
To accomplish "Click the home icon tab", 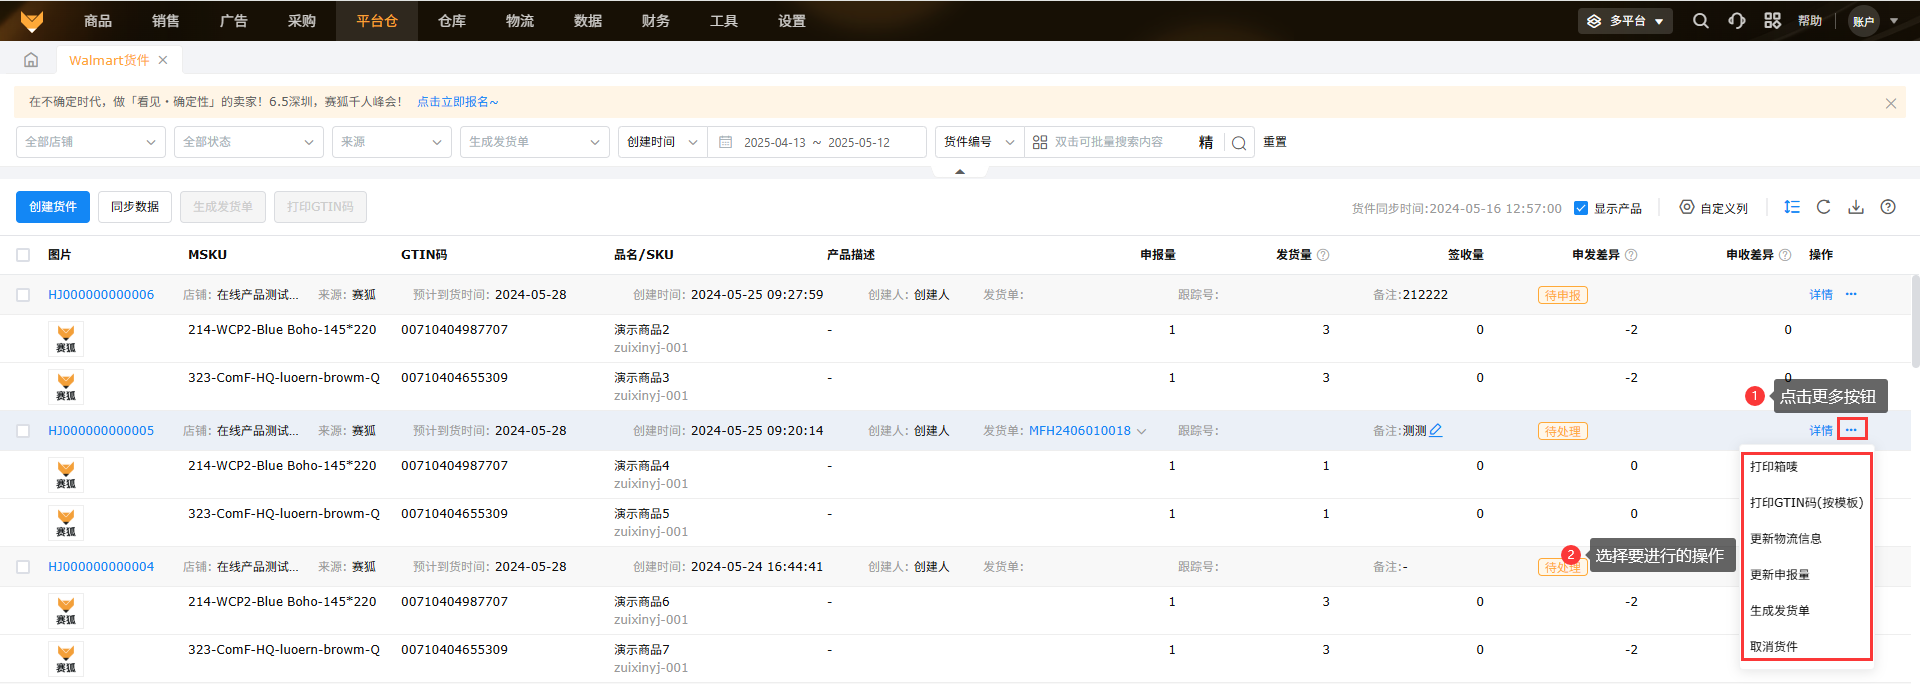I will pyautogui.click(x=31, y=60).
